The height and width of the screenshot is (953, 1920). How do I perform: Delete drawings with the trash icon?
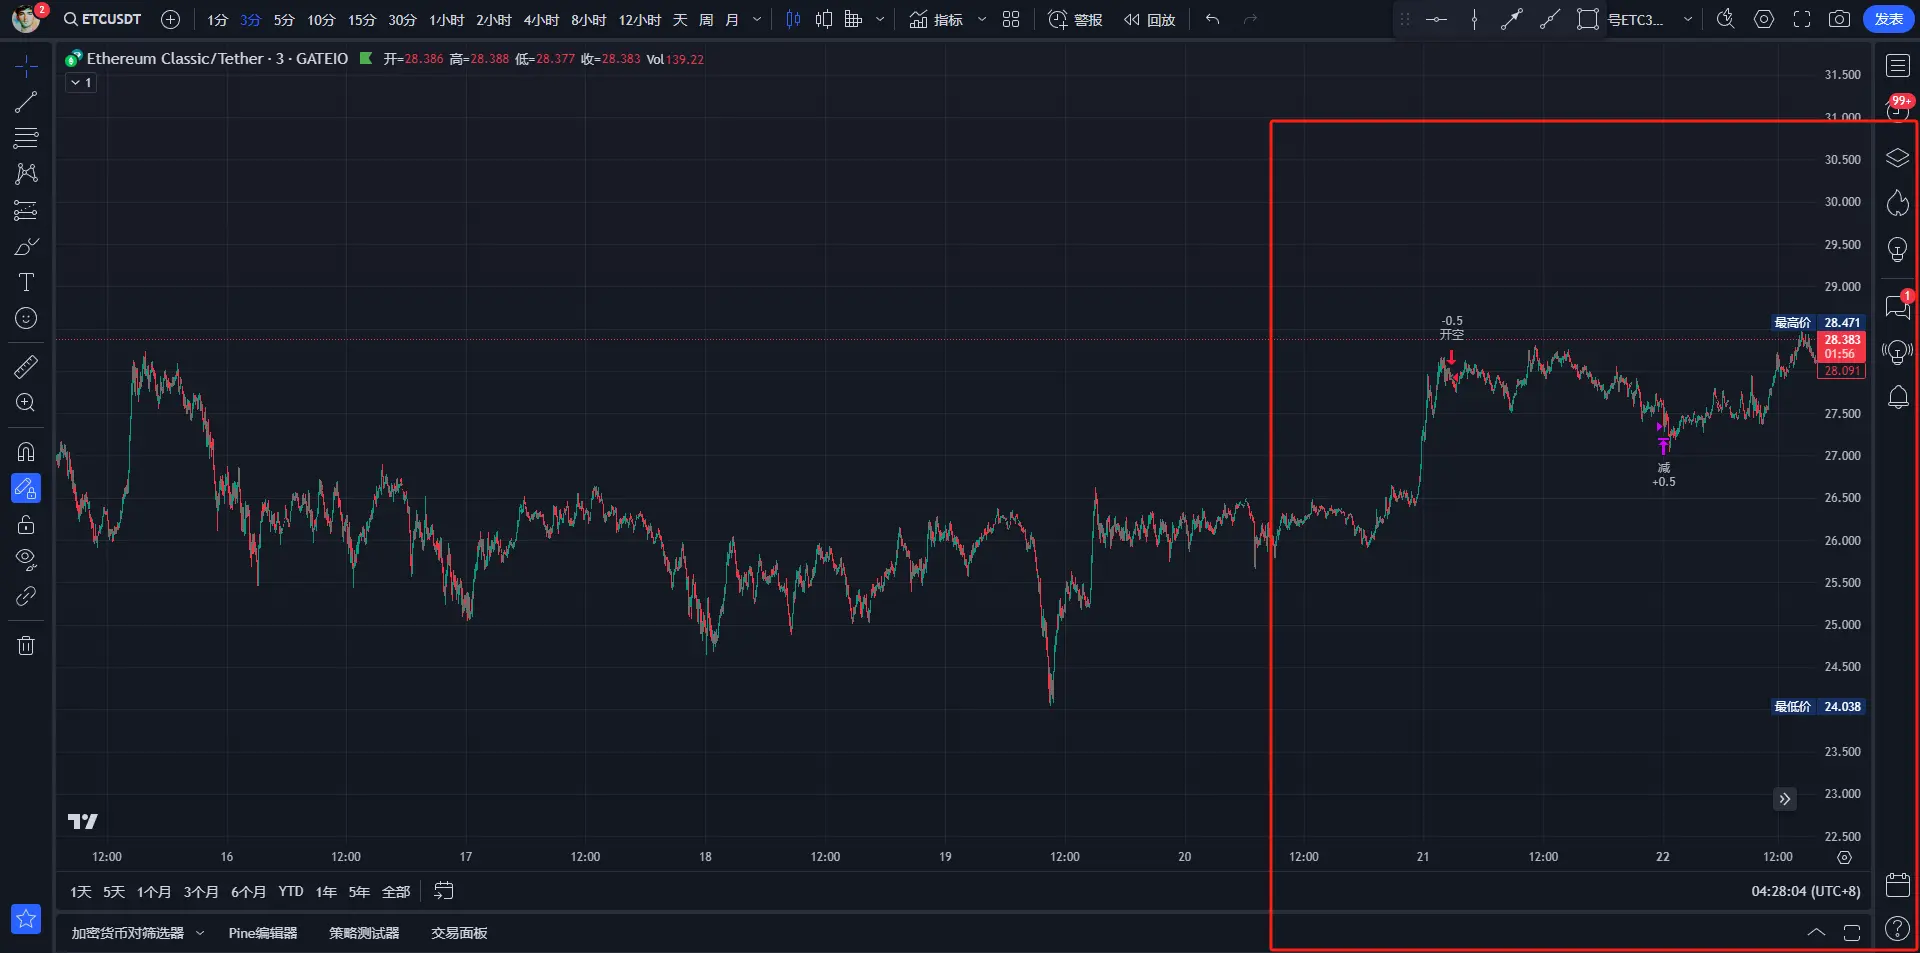click(x=26, y=645)
